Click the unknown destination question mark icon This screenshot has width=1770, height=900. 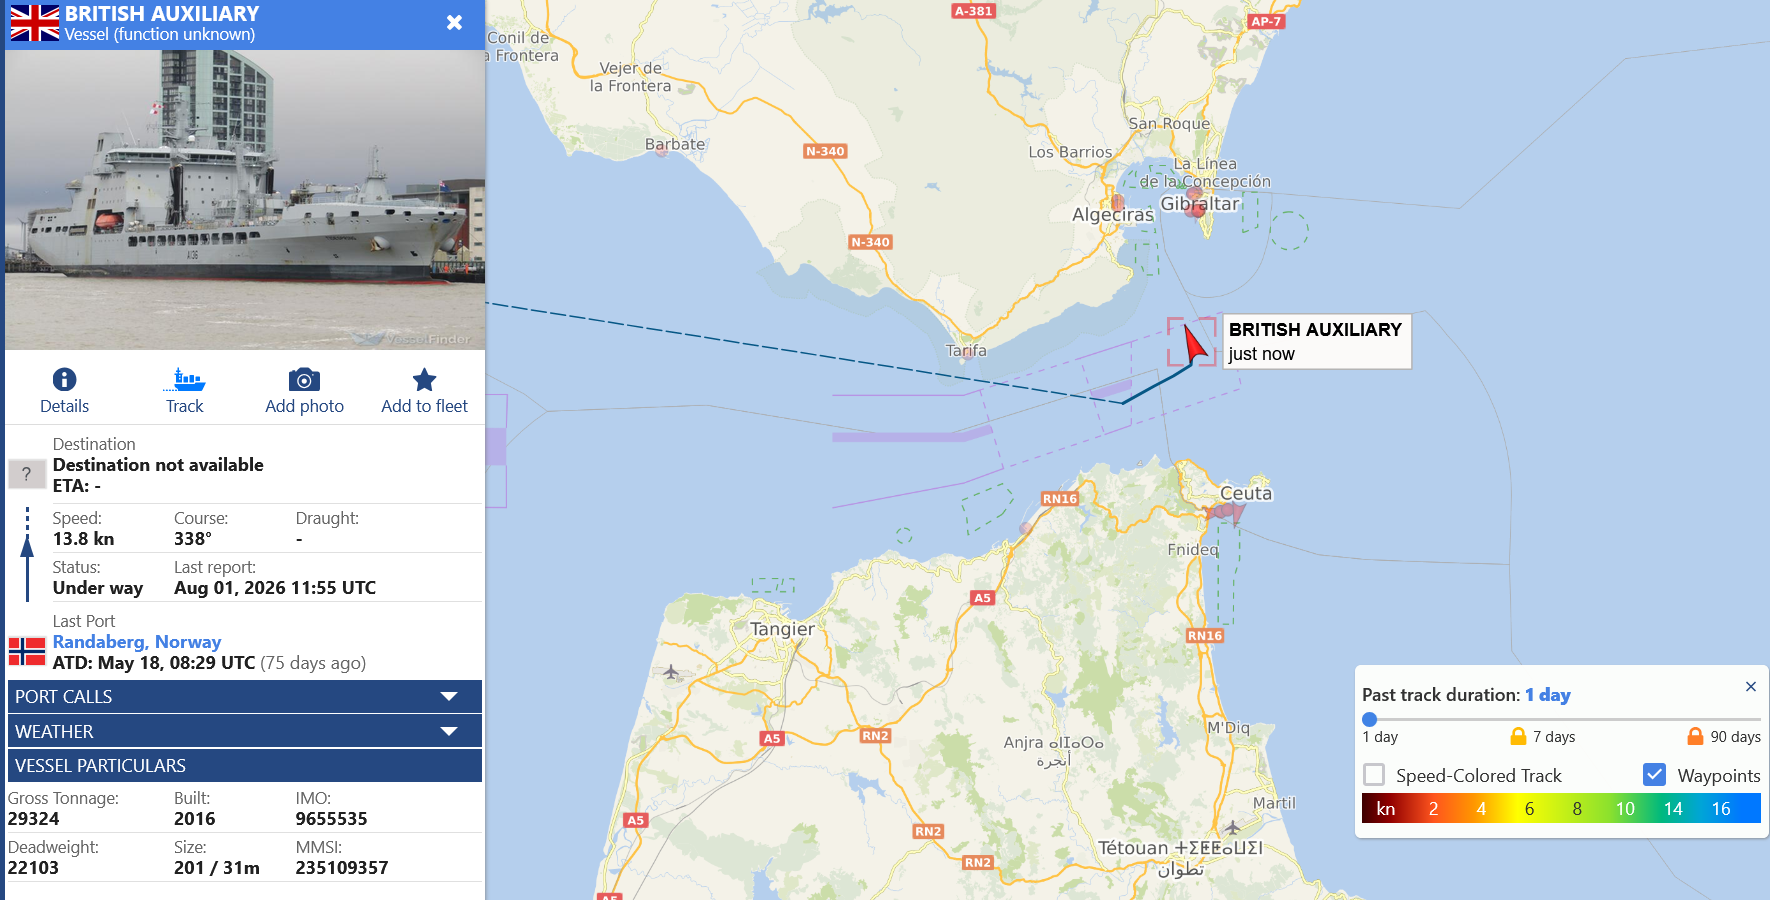click(x=27, y=474)
